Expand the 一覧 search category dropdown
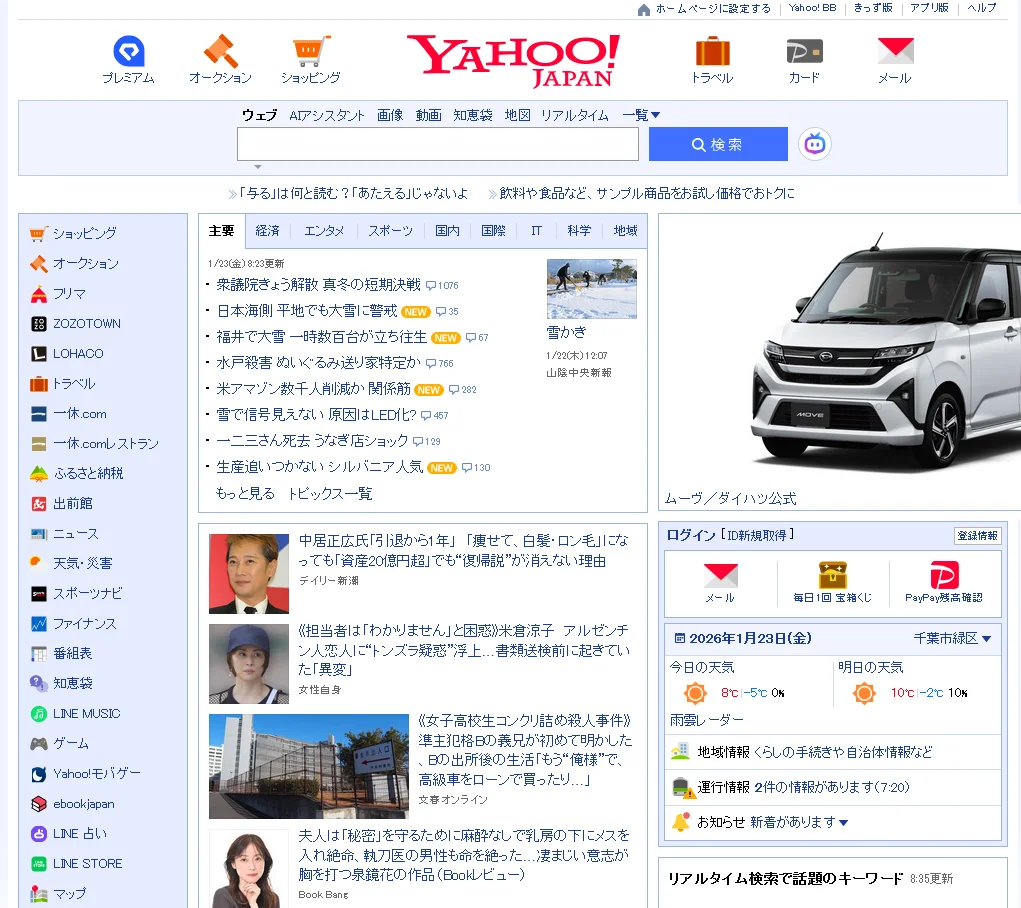Screen dimensions: 1021x908 [x=641, y=115]
